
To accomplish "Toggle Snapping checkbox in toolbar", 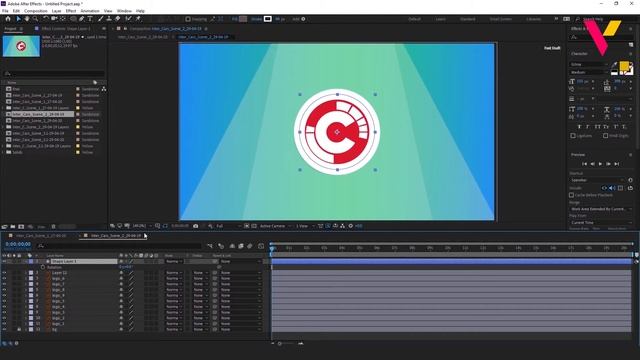I will 188,19.
